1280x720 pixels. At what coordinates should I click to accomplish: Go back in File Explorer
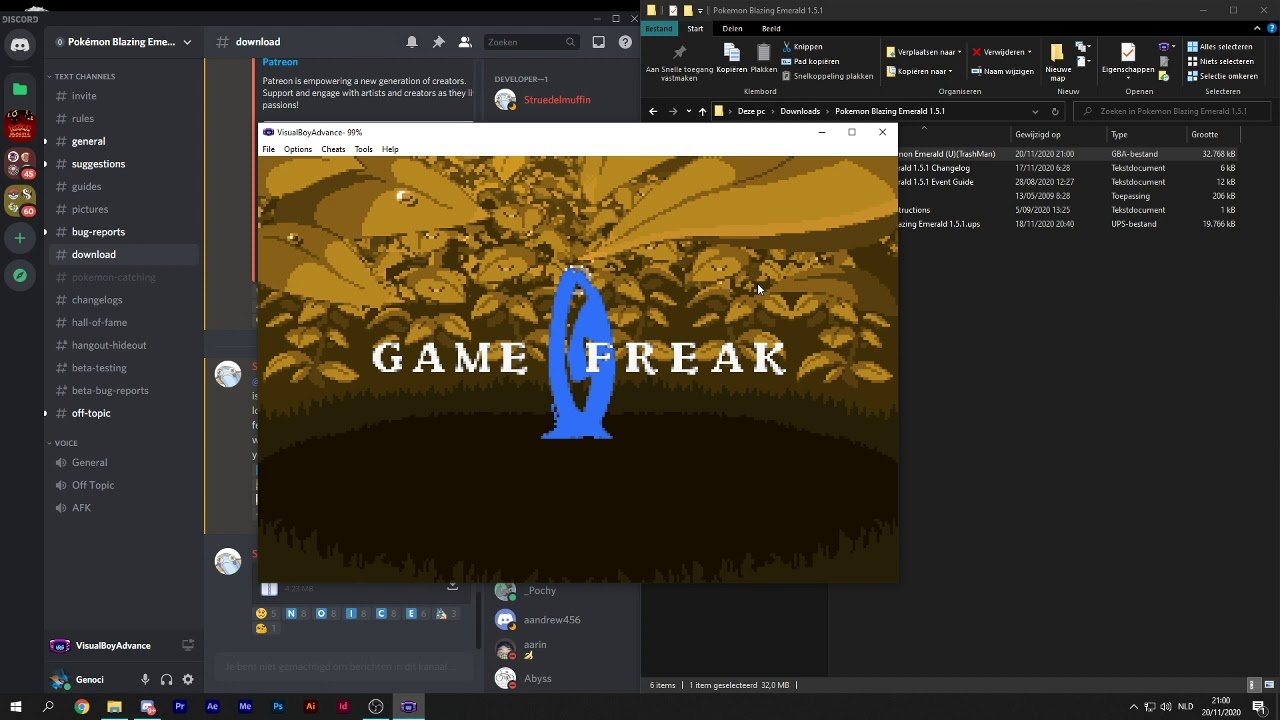pos(653,111)
